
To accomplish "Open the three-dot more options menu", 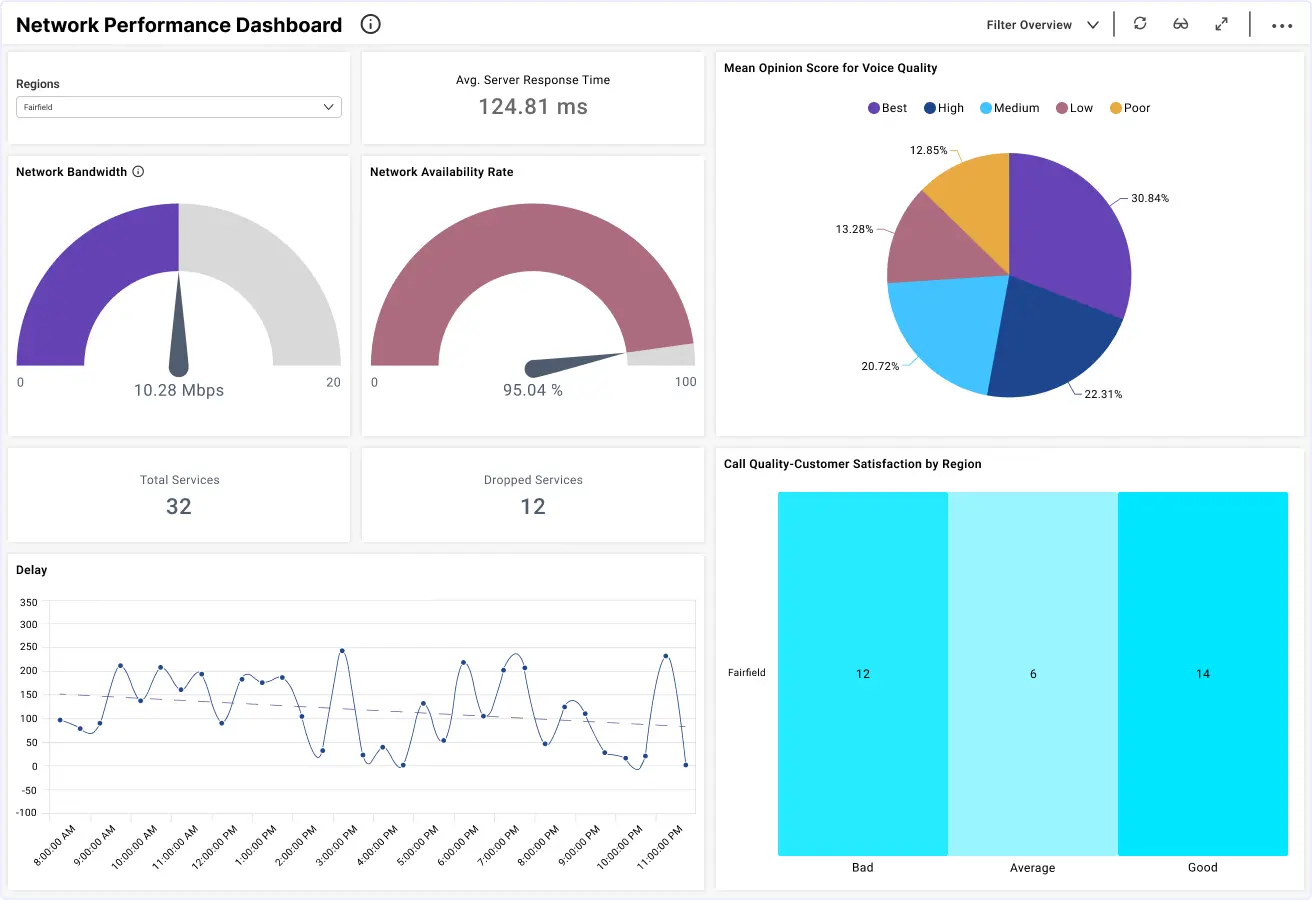I will pyautogui.click(x=1282, y=26).
